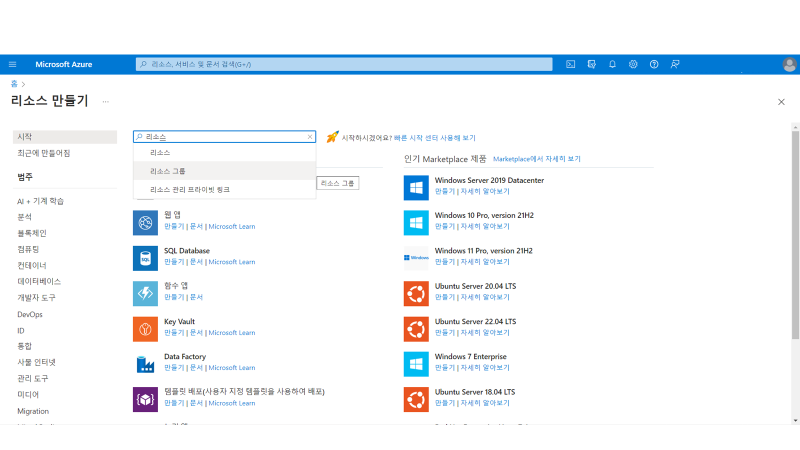Open the AI + 기계 학습 category

(x=41, y=201)
